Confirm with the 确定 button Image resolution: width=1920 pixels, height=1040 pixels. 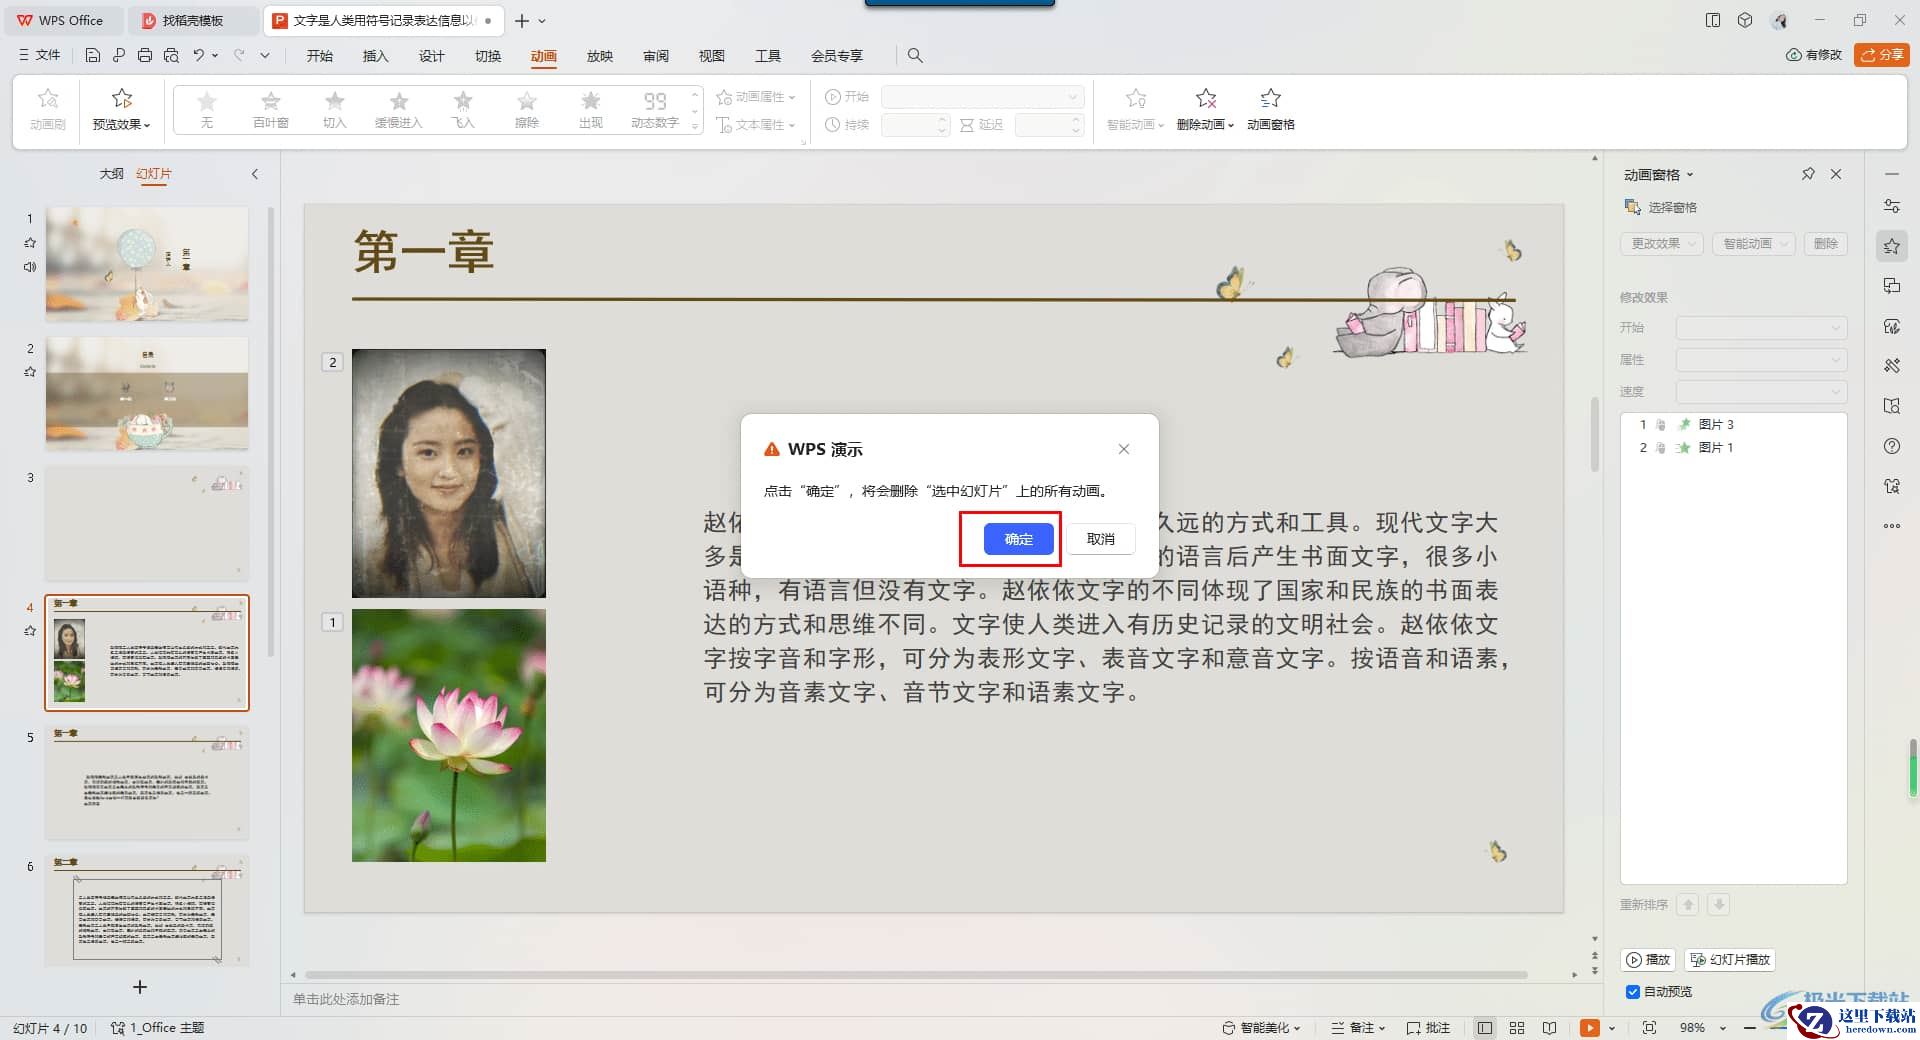click(1018, 539)
